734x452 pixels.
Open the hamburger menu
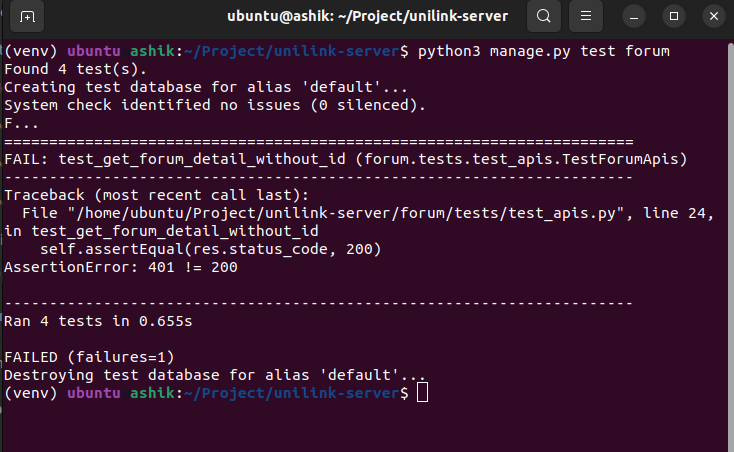coord(587,17)
